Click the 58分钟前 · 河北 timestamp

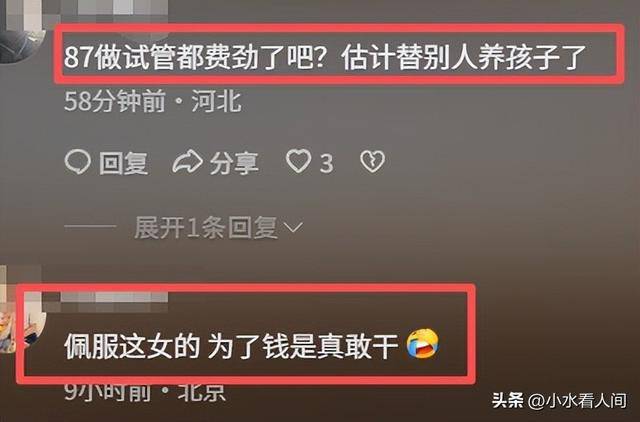pyautogui.click(x=153, y=101)
